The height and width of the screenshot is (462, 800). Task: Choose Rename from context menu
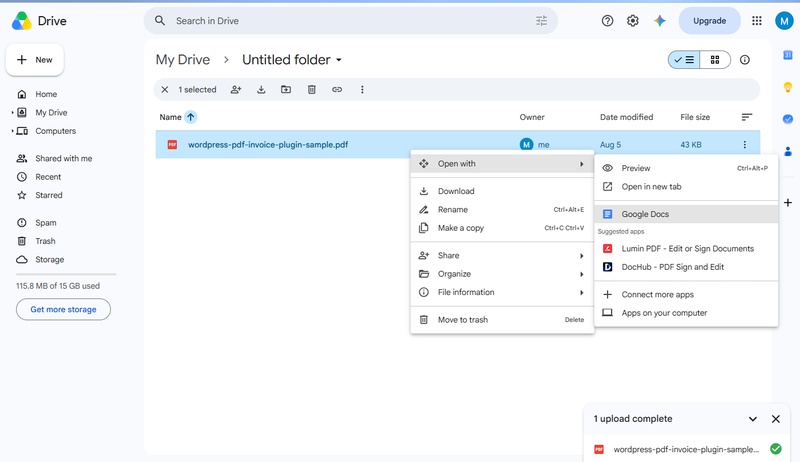502,210
